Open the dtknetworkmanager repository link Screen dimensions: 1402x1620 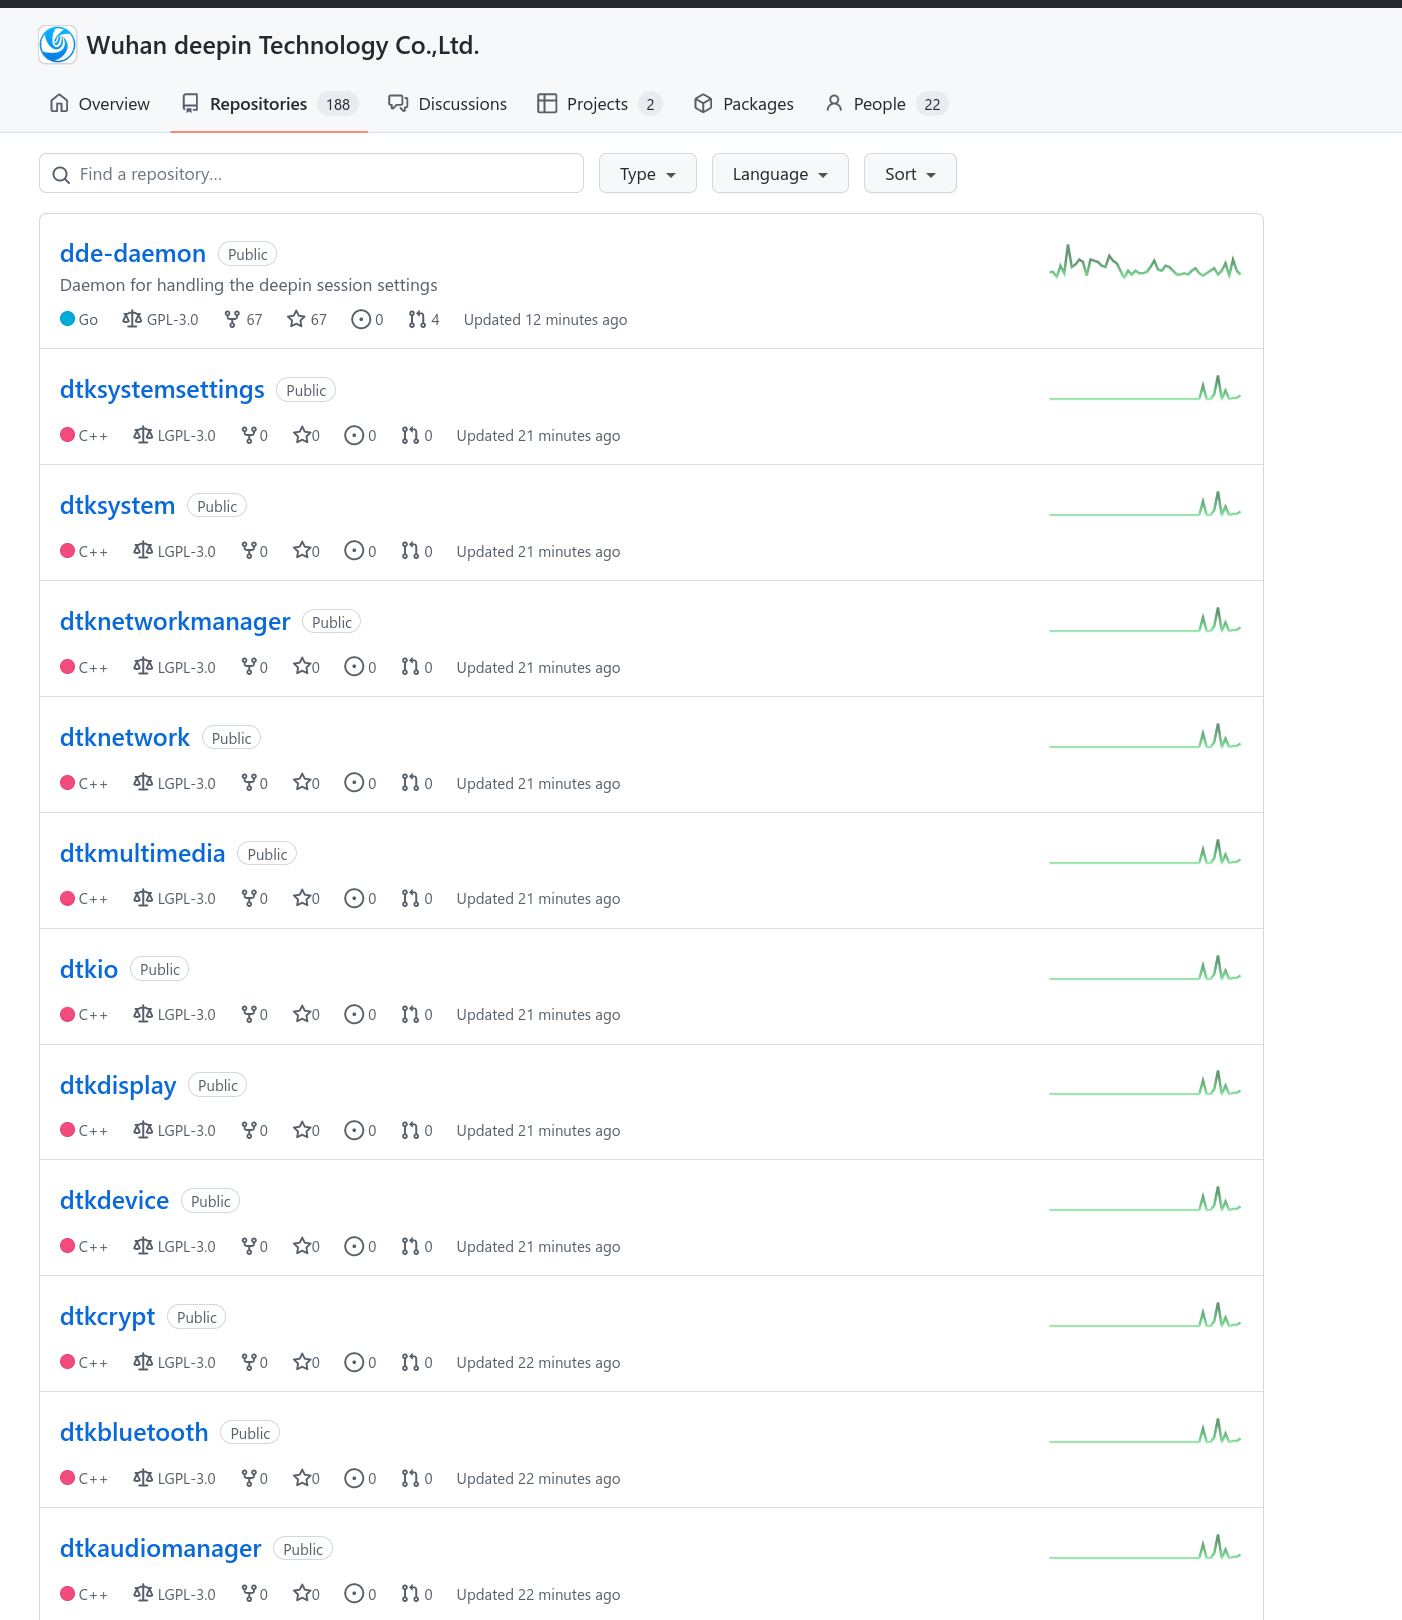(x=175, y=622)
